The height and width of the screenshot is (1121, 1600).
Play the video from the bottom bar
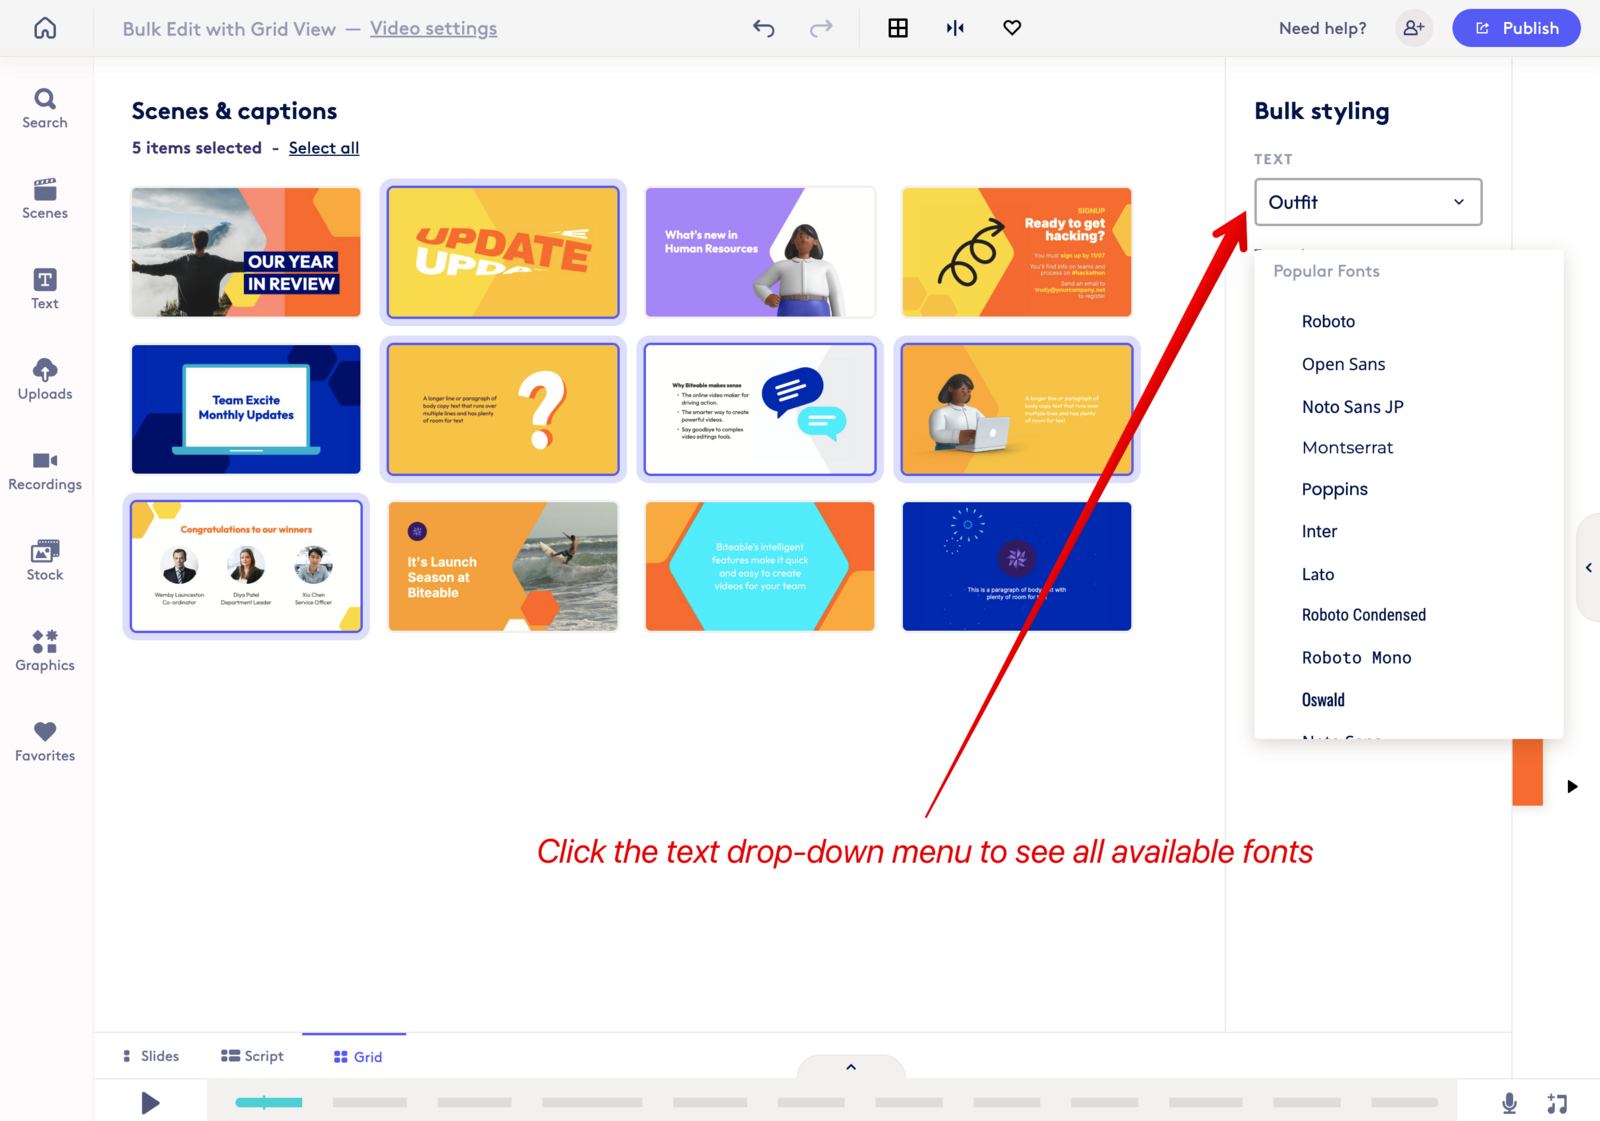pos(150,1103)
